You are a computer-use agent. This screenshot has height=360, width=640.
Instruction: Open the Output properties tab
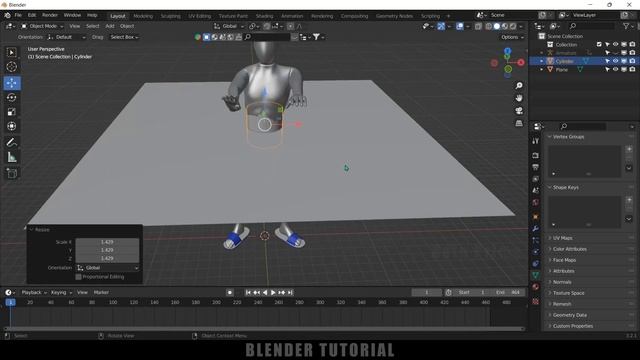(536, 167)
